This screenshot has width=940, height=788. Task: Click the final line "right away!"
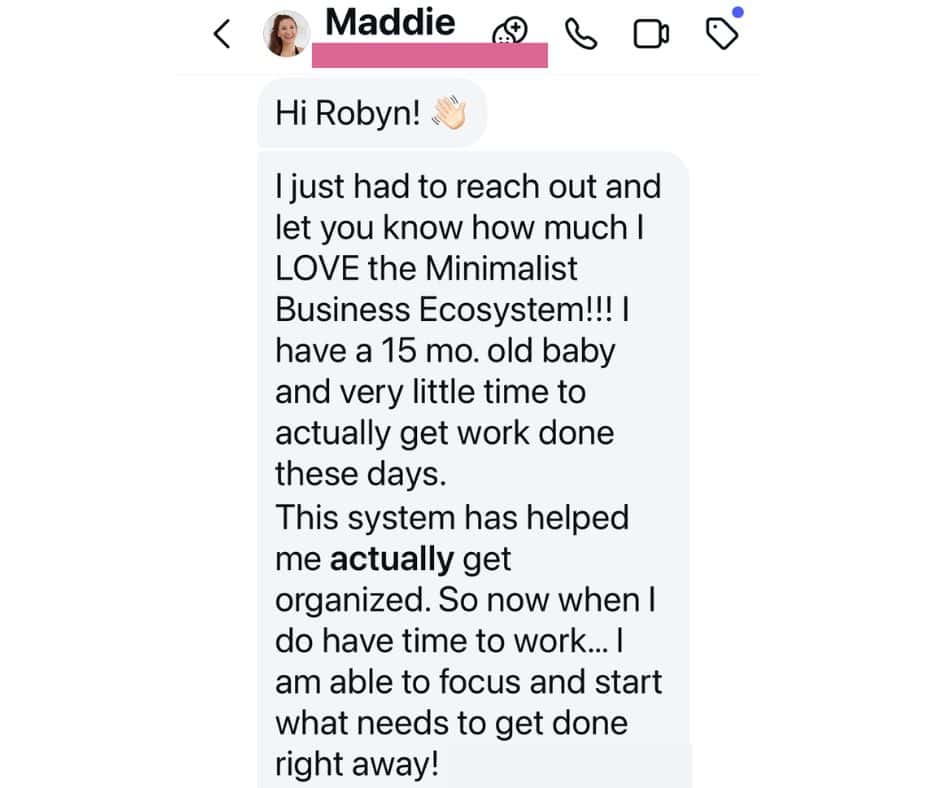click(x=357, y=765)
